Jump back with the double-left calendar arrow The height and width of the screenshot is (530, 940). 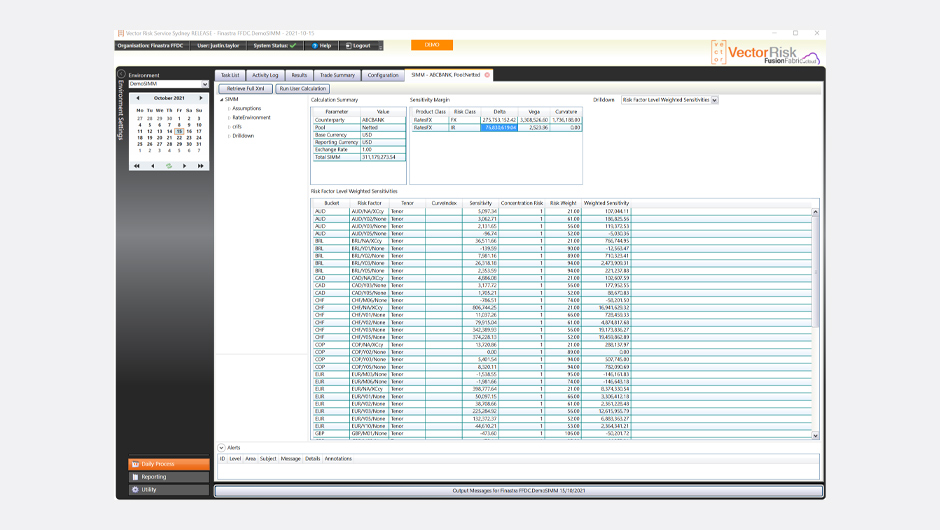pyautogui.click(x=137, y=166)
